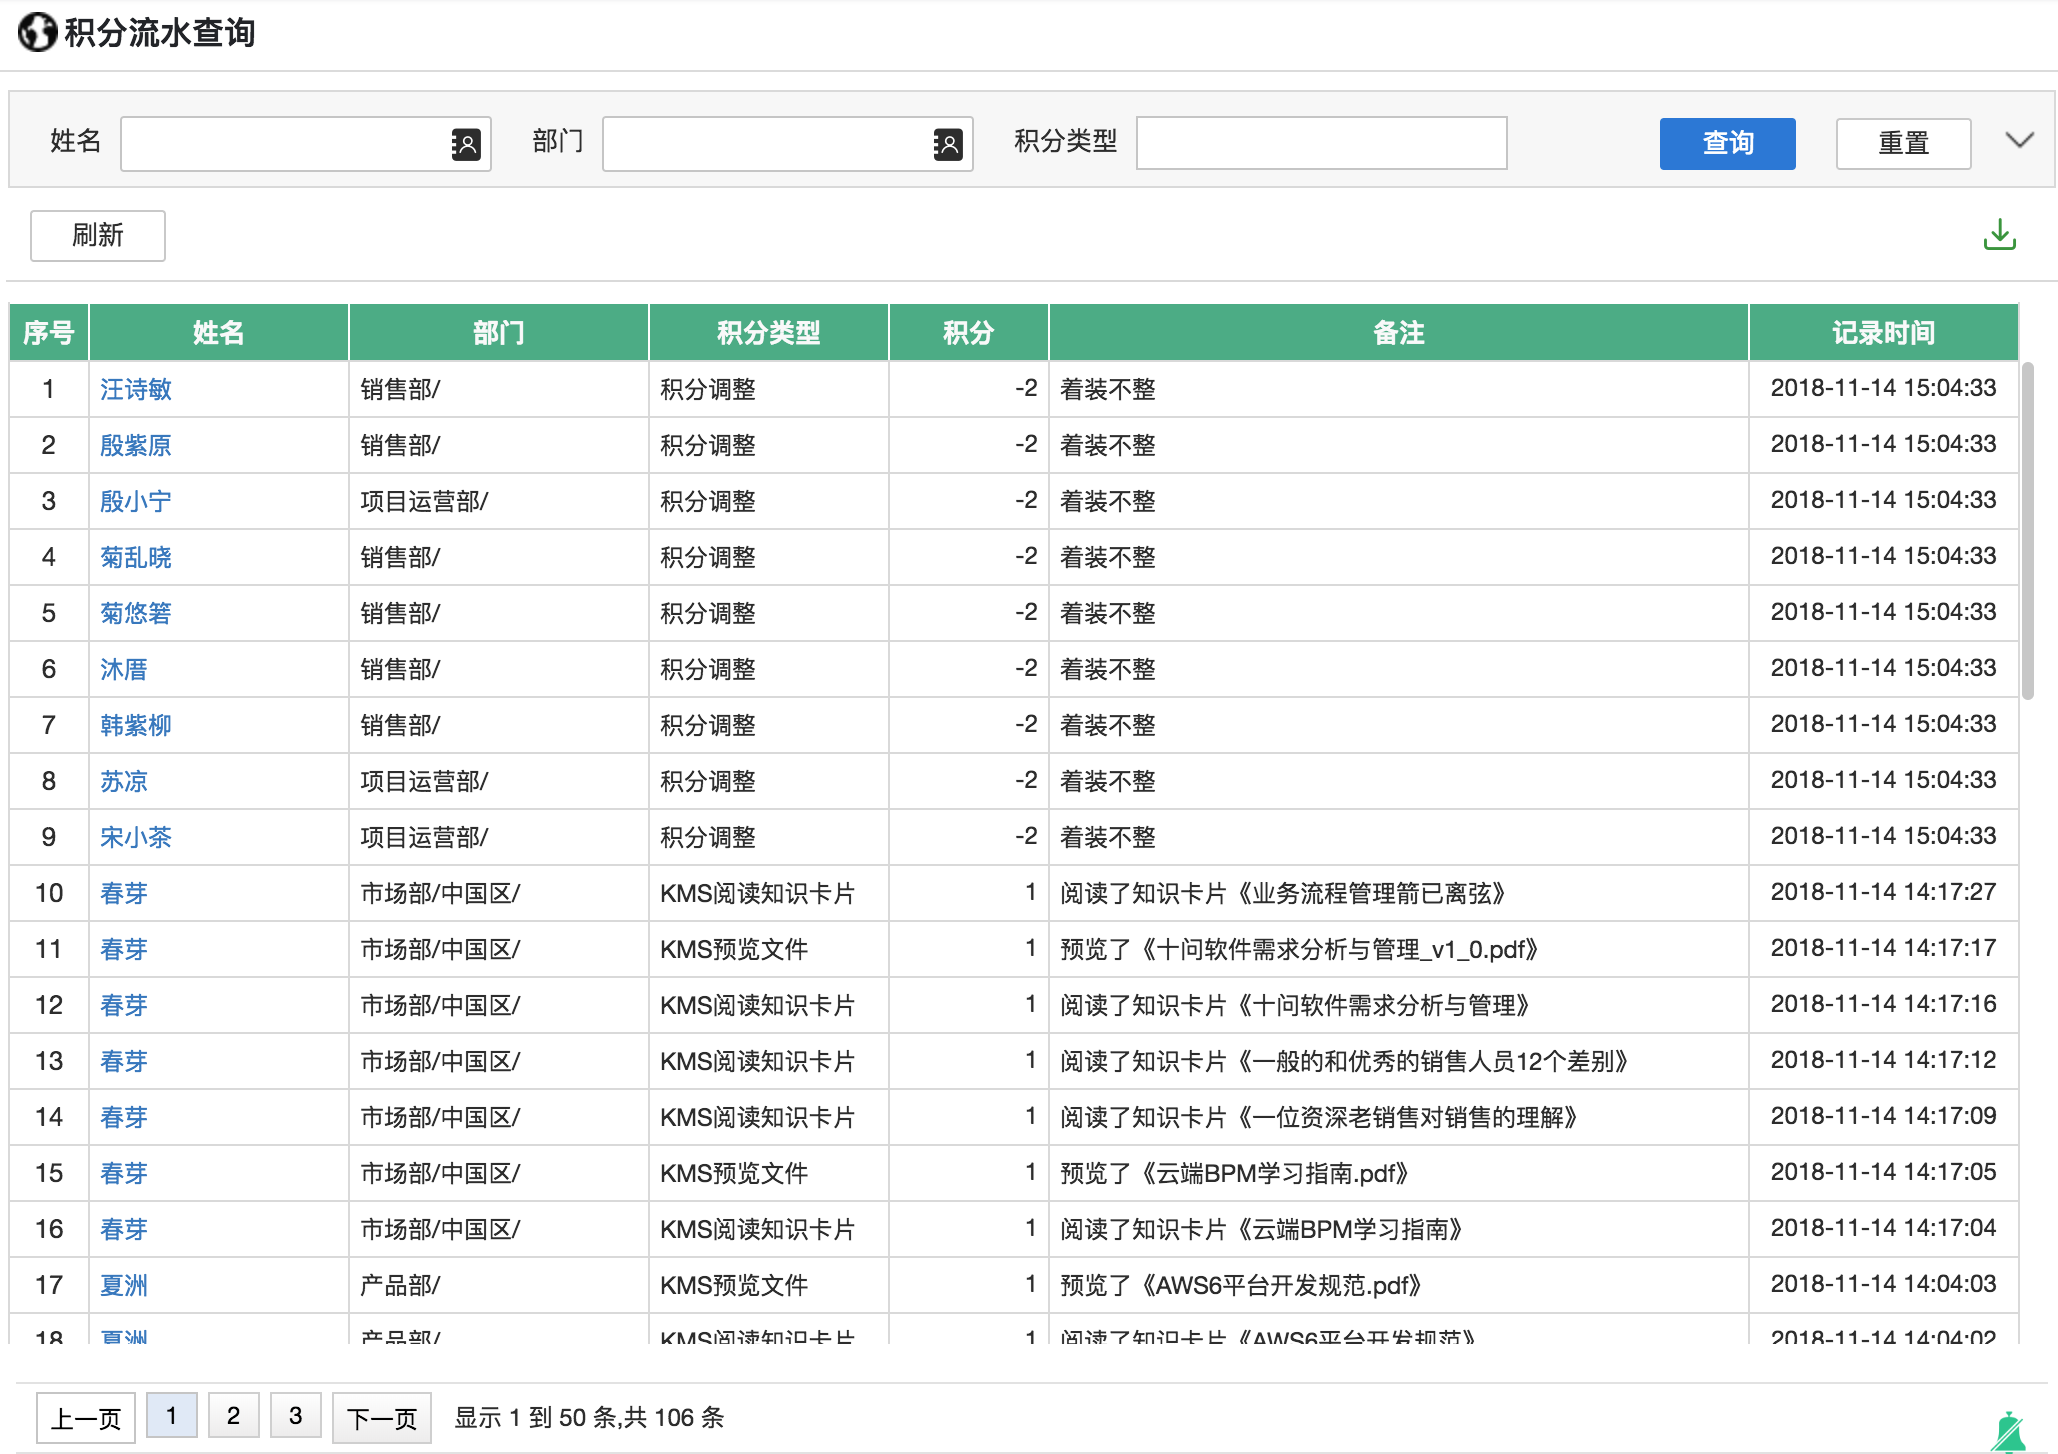Open the 春芽 link in row 10
This screenshot has width=2058, height=1454.
pyautogui.click(x=124, y=893)
